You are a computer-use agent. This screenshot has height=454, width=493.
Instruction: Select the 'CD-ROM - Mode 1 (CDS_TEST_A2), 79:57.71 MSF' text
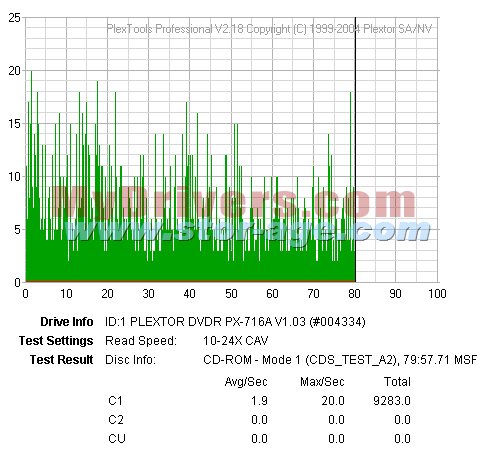[340, 360]
